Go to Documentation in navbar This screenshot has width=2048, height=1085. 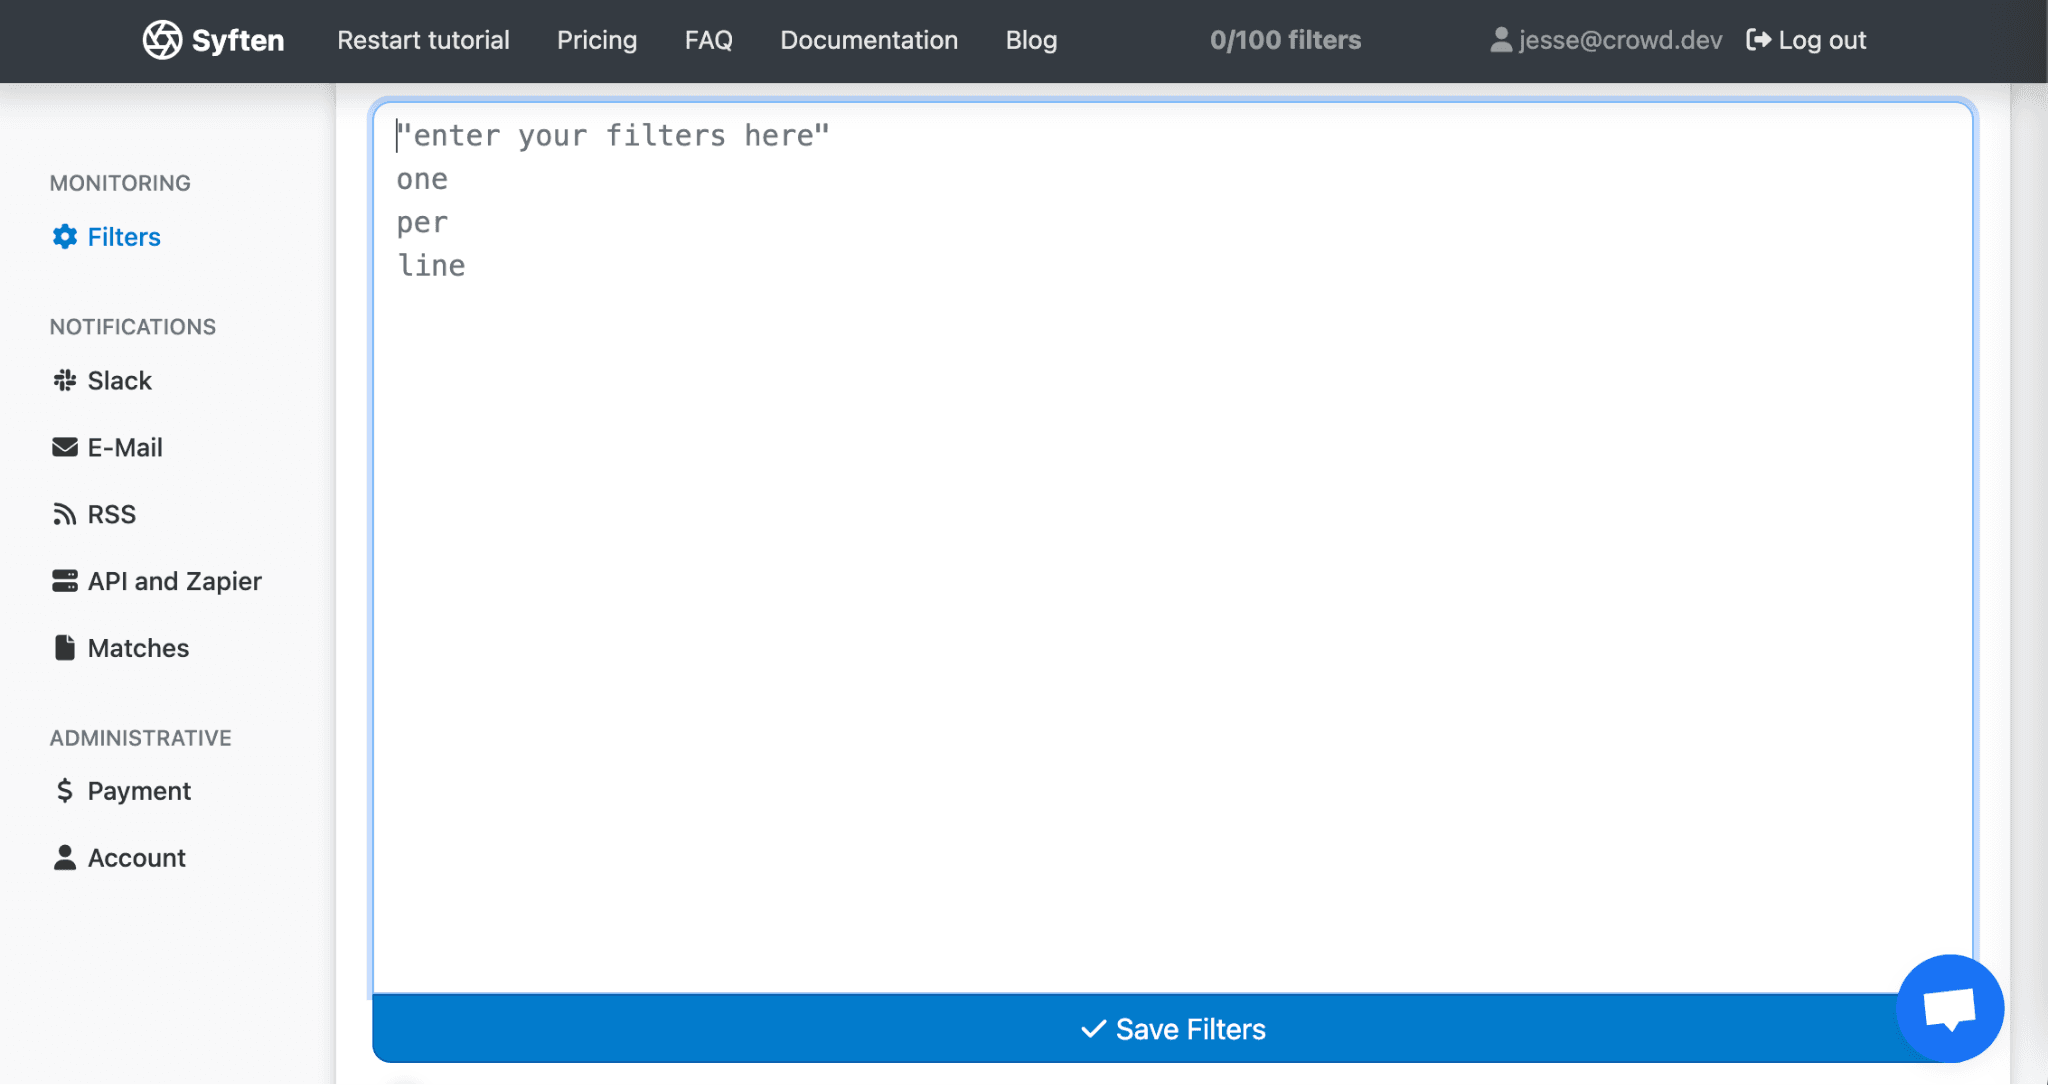point(869,40)
